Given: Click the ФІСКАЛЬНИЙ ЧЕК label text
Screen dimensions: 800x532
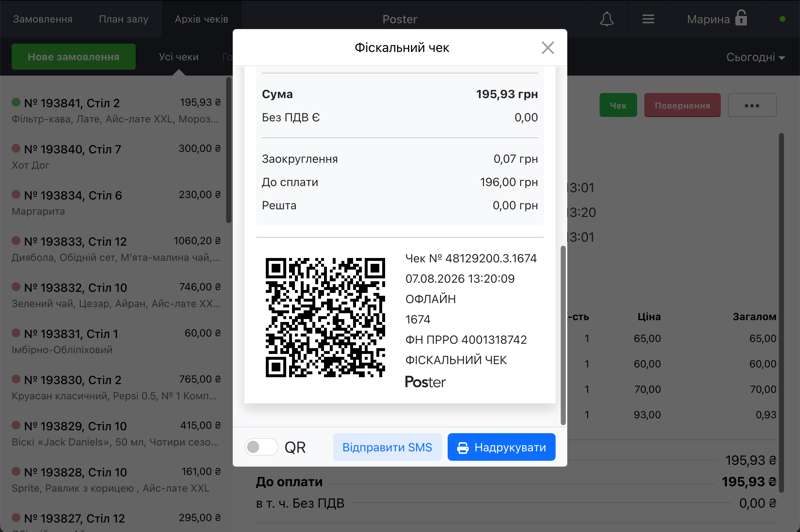Looking at the screenshot, I should 456,360.
